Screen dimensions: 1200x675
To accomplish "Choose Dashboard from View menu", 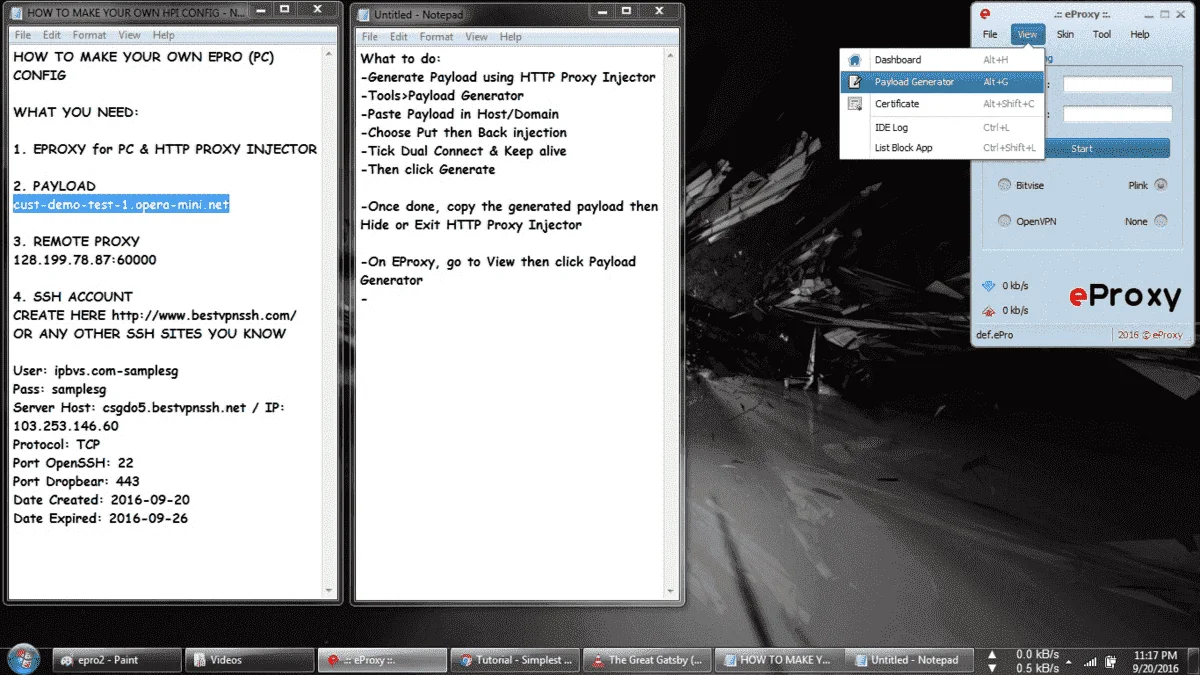I will tap(942, 60).
